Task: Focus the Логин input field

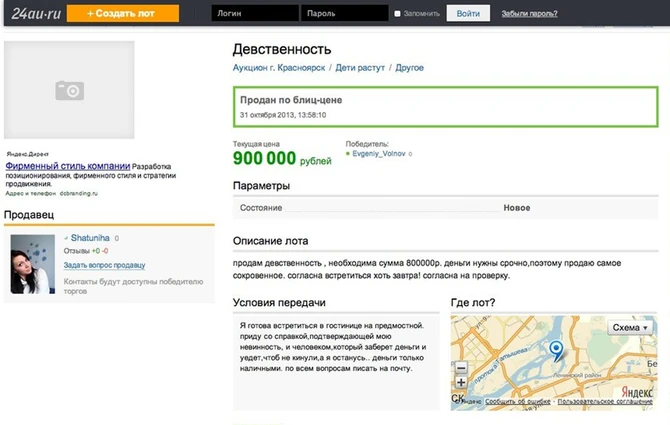Action: [255, 14]
